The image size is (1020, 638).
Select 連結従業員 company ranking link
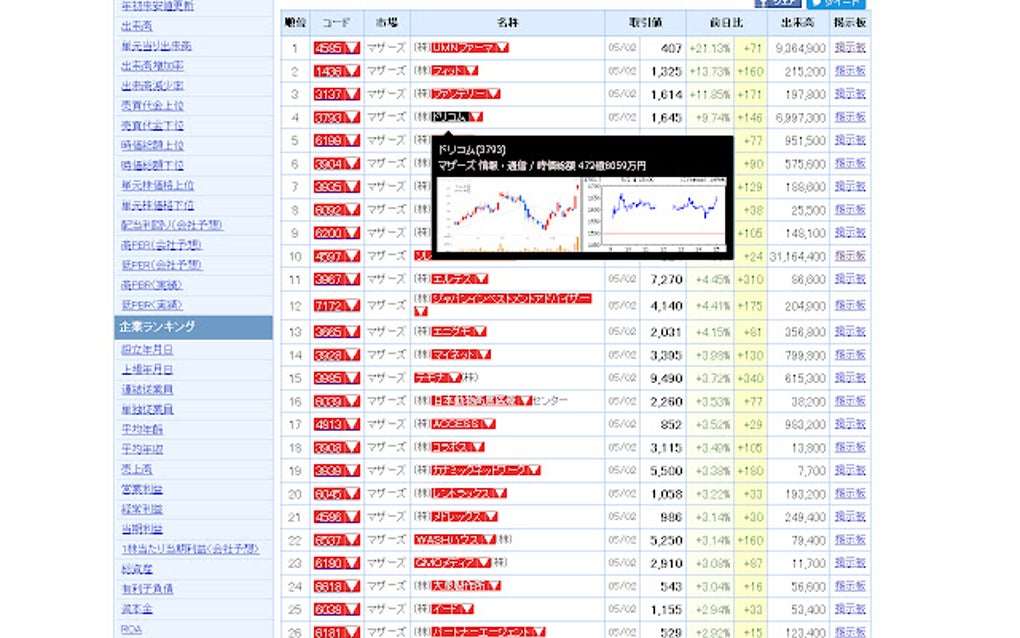pos(147,390)
